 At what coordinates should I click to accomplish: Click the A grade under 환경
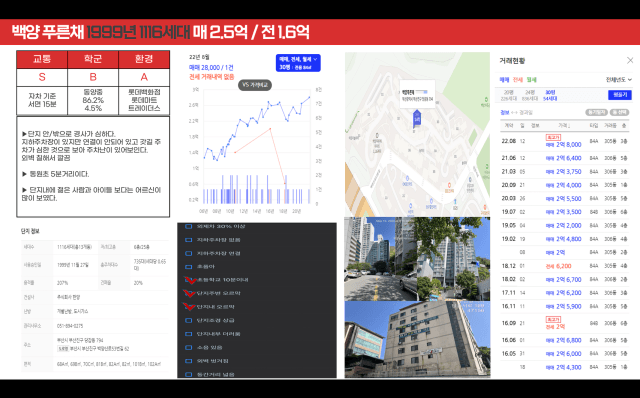pyautogui.click(x=144, y=77)
